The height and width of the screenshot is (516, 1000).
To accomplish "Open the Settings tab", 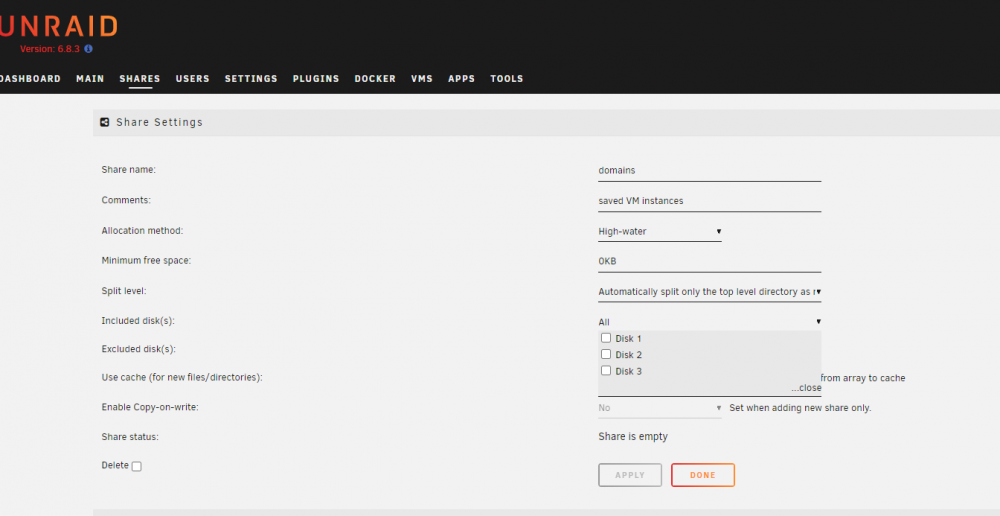I will 251,78.
